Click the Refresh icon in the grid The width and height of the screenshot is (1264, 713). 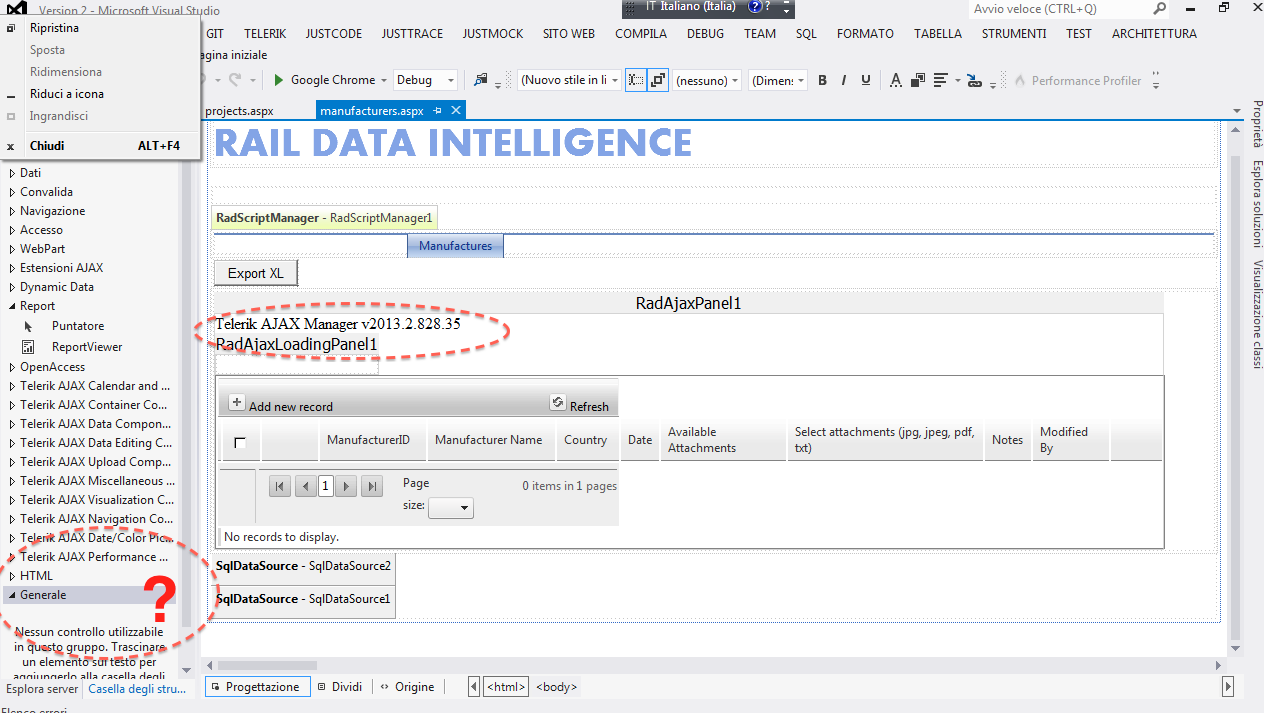(558, 403)
